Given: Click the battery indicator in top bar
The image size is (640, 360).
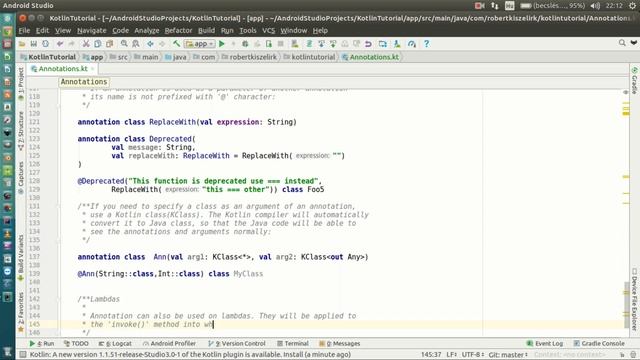Looking at the screenshot, I should pos(553,6).
